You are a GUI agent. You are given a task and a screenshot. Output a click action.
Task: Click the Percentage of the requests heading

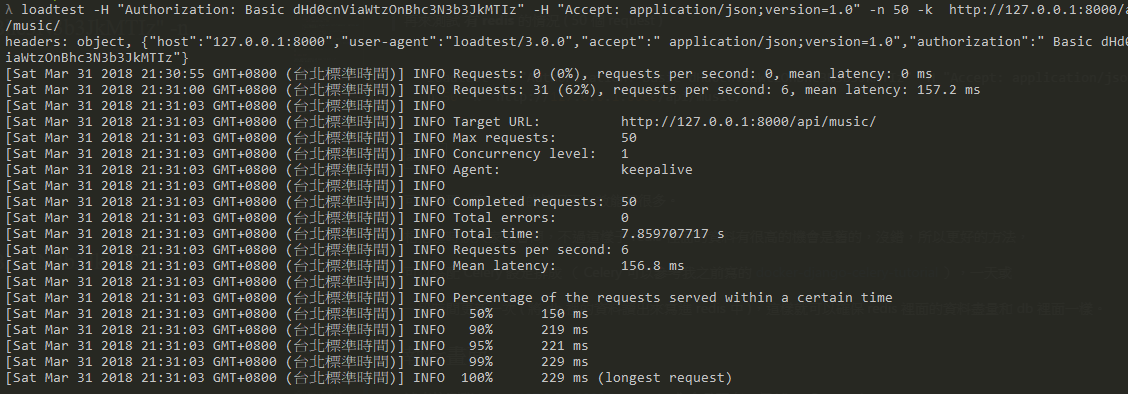(673, 298)
